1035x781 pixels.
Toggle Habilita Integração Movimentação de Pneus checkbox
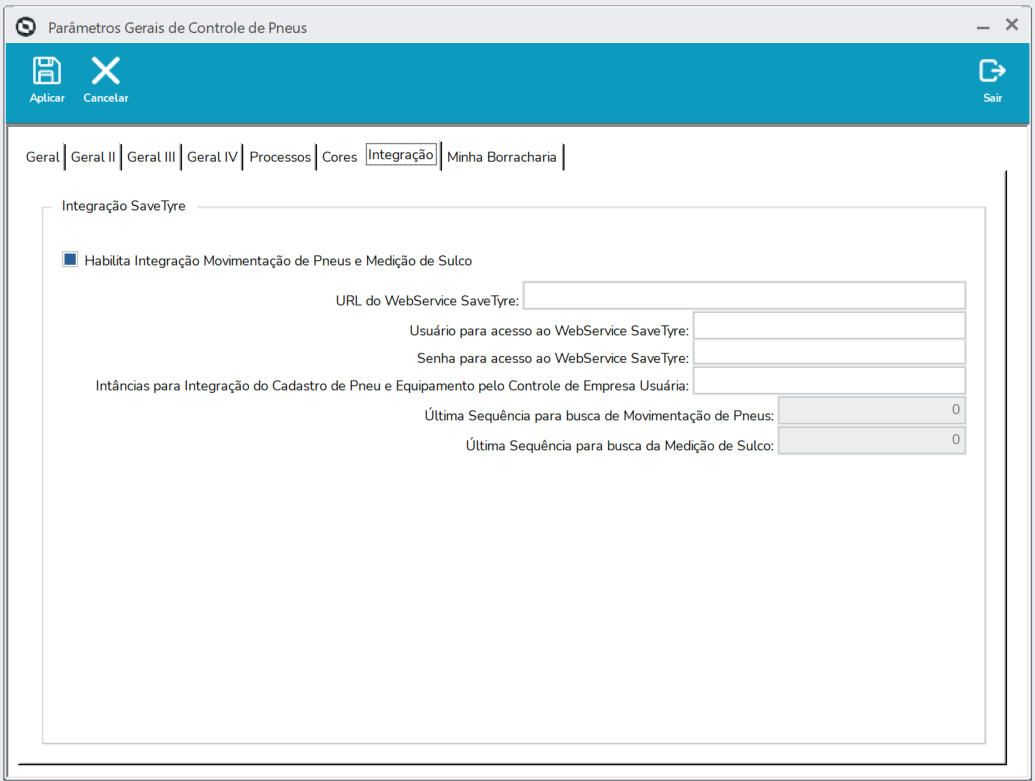70,259
